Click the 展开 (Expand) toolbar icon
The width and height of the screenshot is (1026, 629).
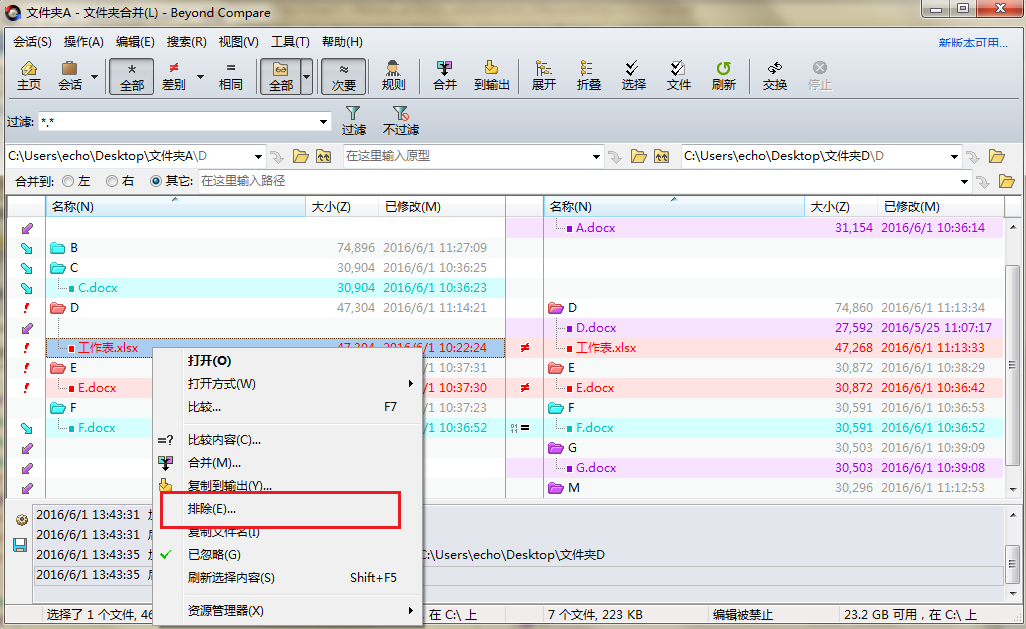(543, 75)
